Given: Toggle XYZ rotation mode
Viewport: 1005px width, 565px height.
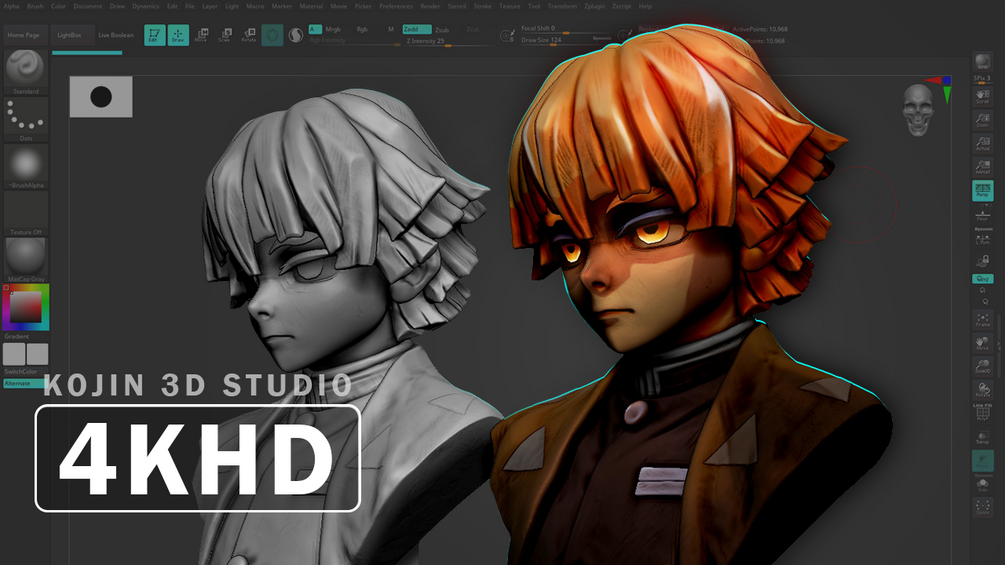Looking at the screenshot, I should [983, 279].
